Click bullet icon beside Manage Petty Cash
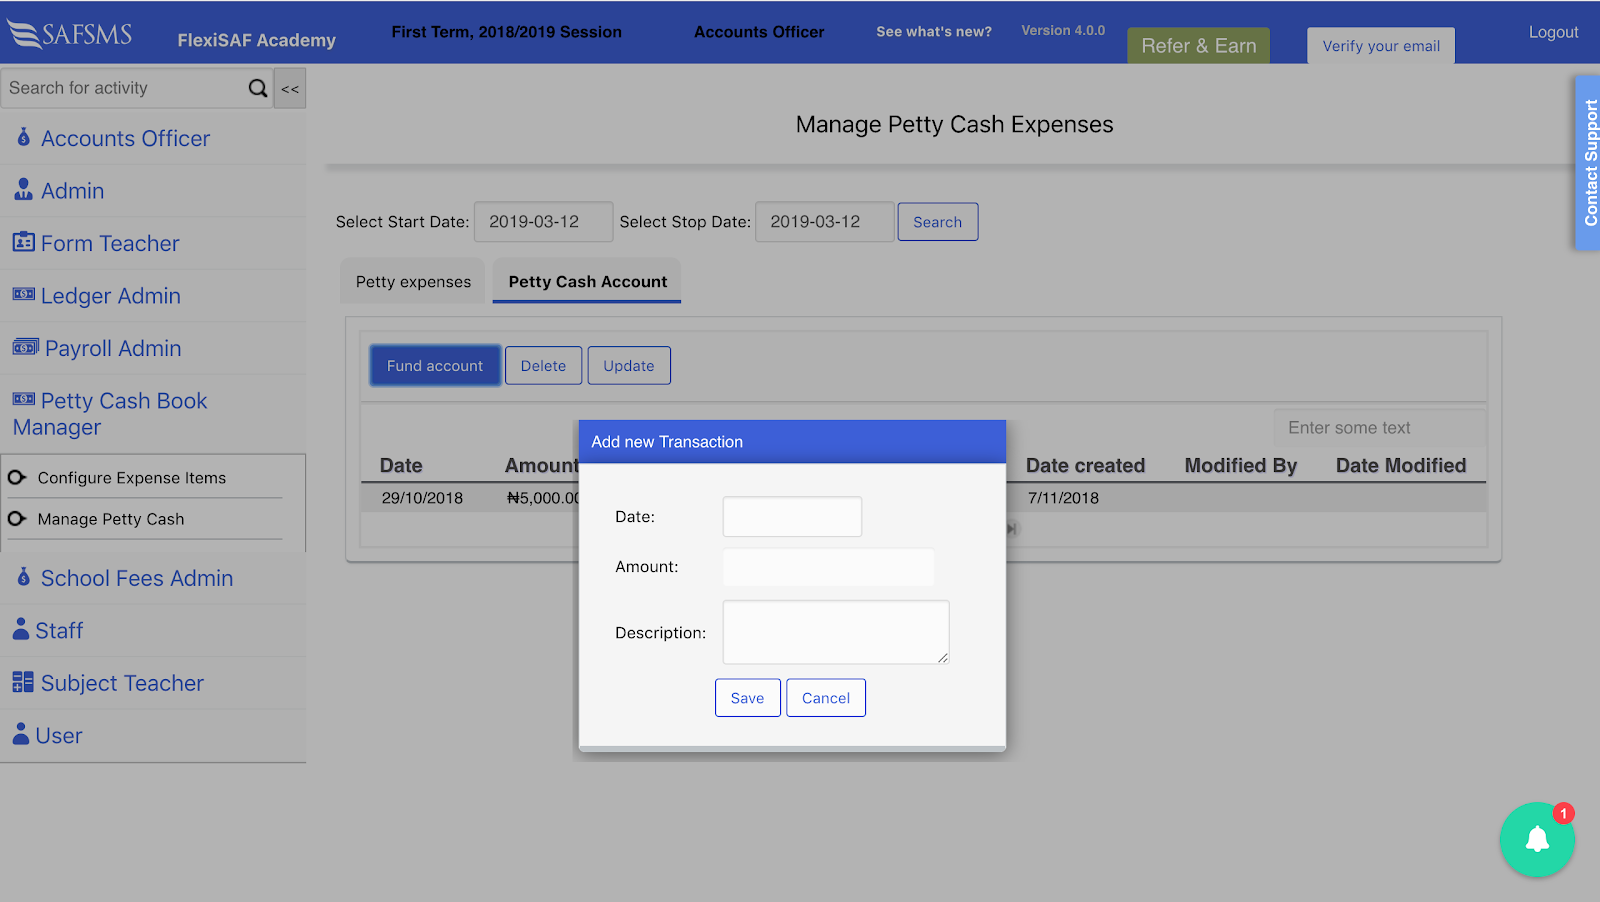This screenshot has height=902, width=1600. (x=17, y=519)
